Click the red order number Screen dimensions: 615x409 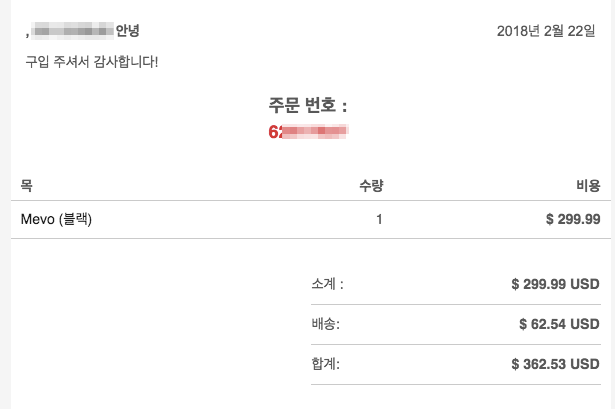pyautogui.click(x=308, y=132)
